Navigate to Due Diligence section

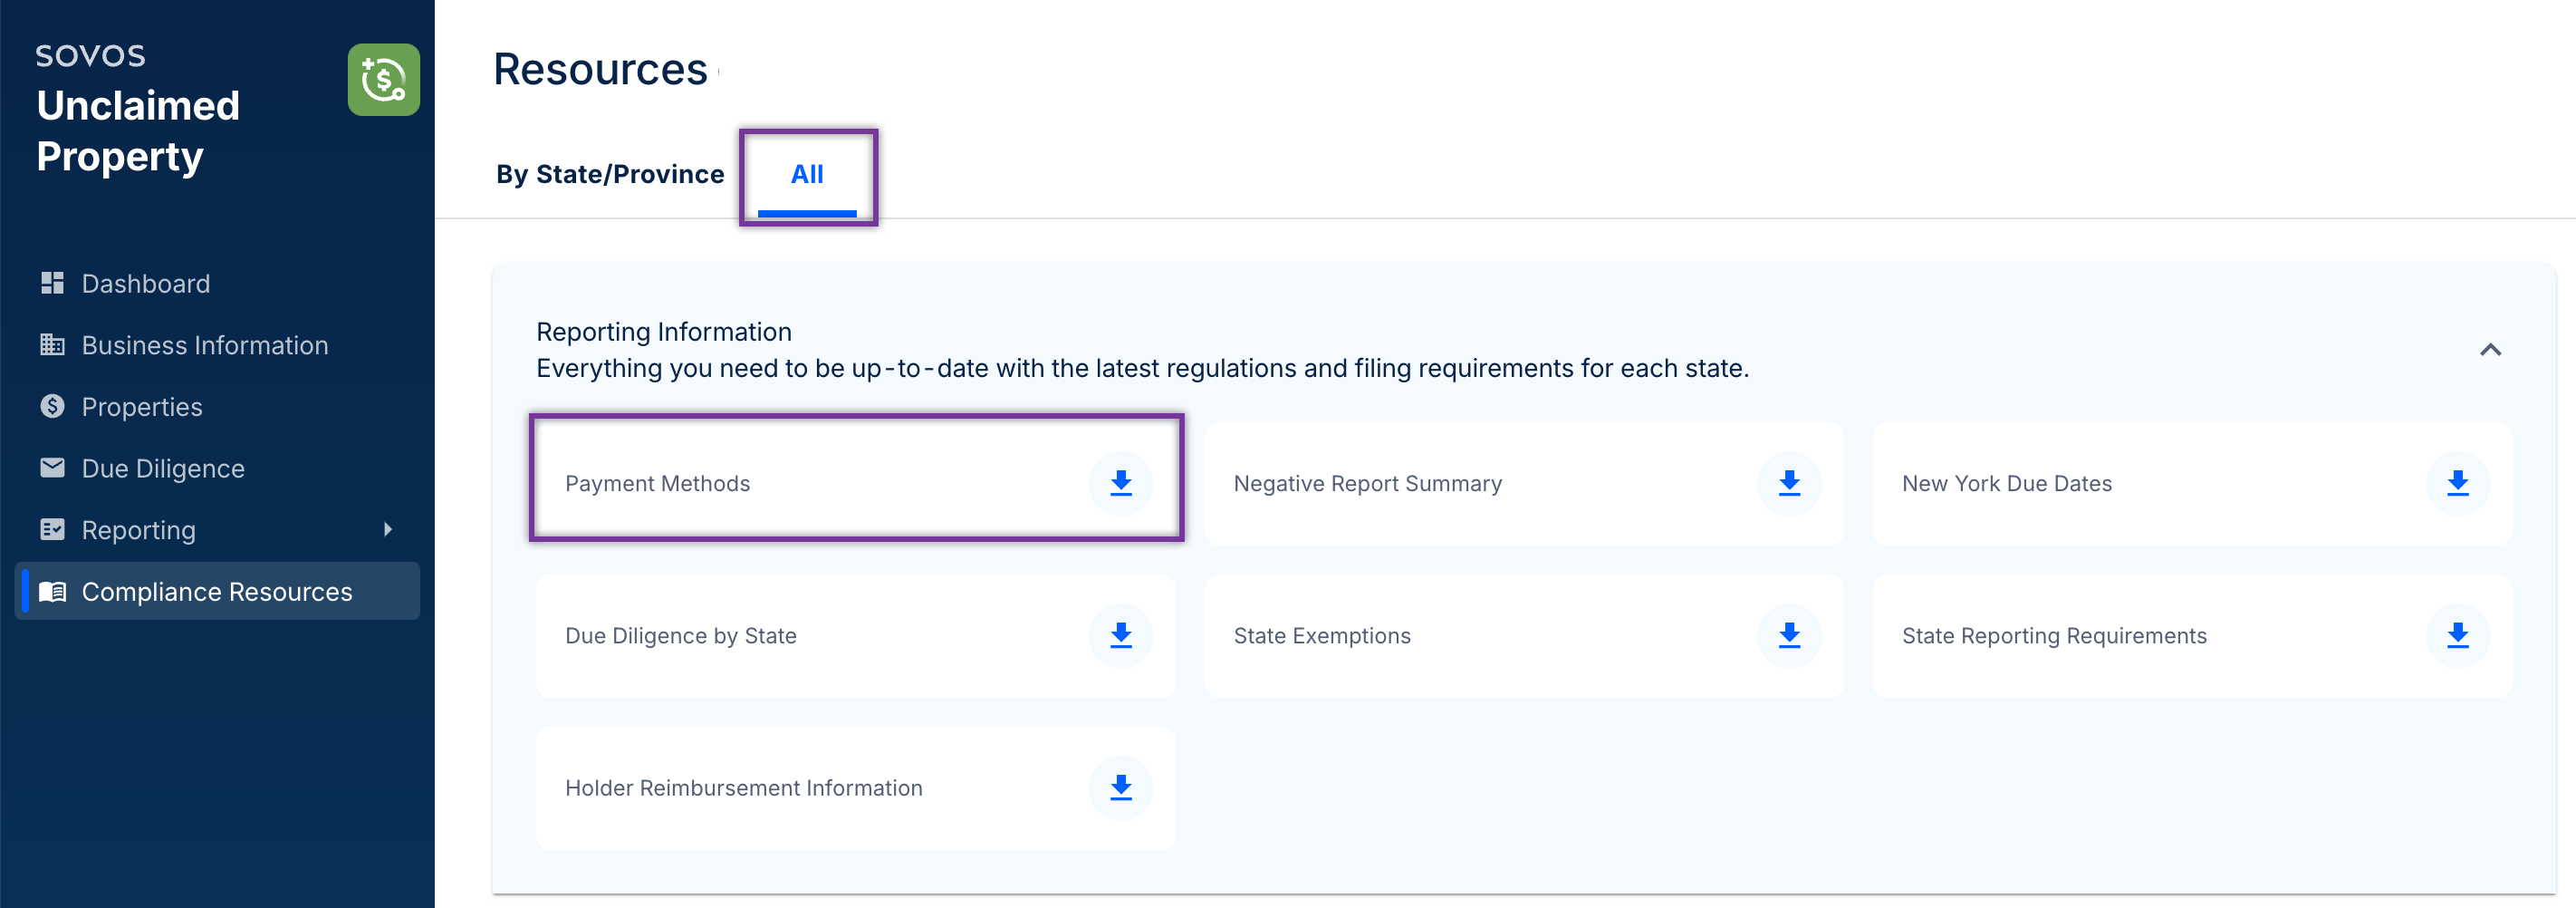pyautogui.click(x=162, y=469)
